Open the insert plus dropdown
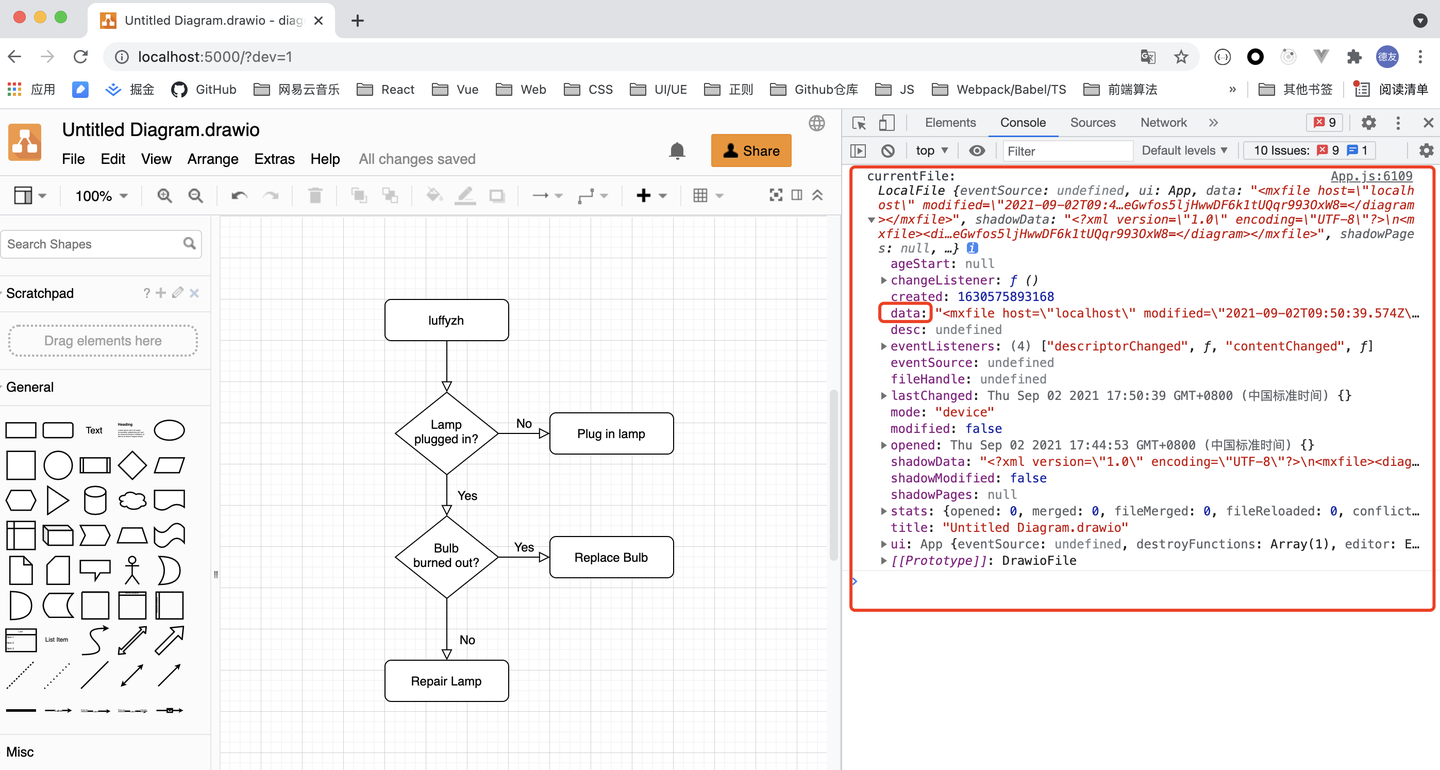The width and height of the screenshot is (1440, 770). tap(651, 196)
